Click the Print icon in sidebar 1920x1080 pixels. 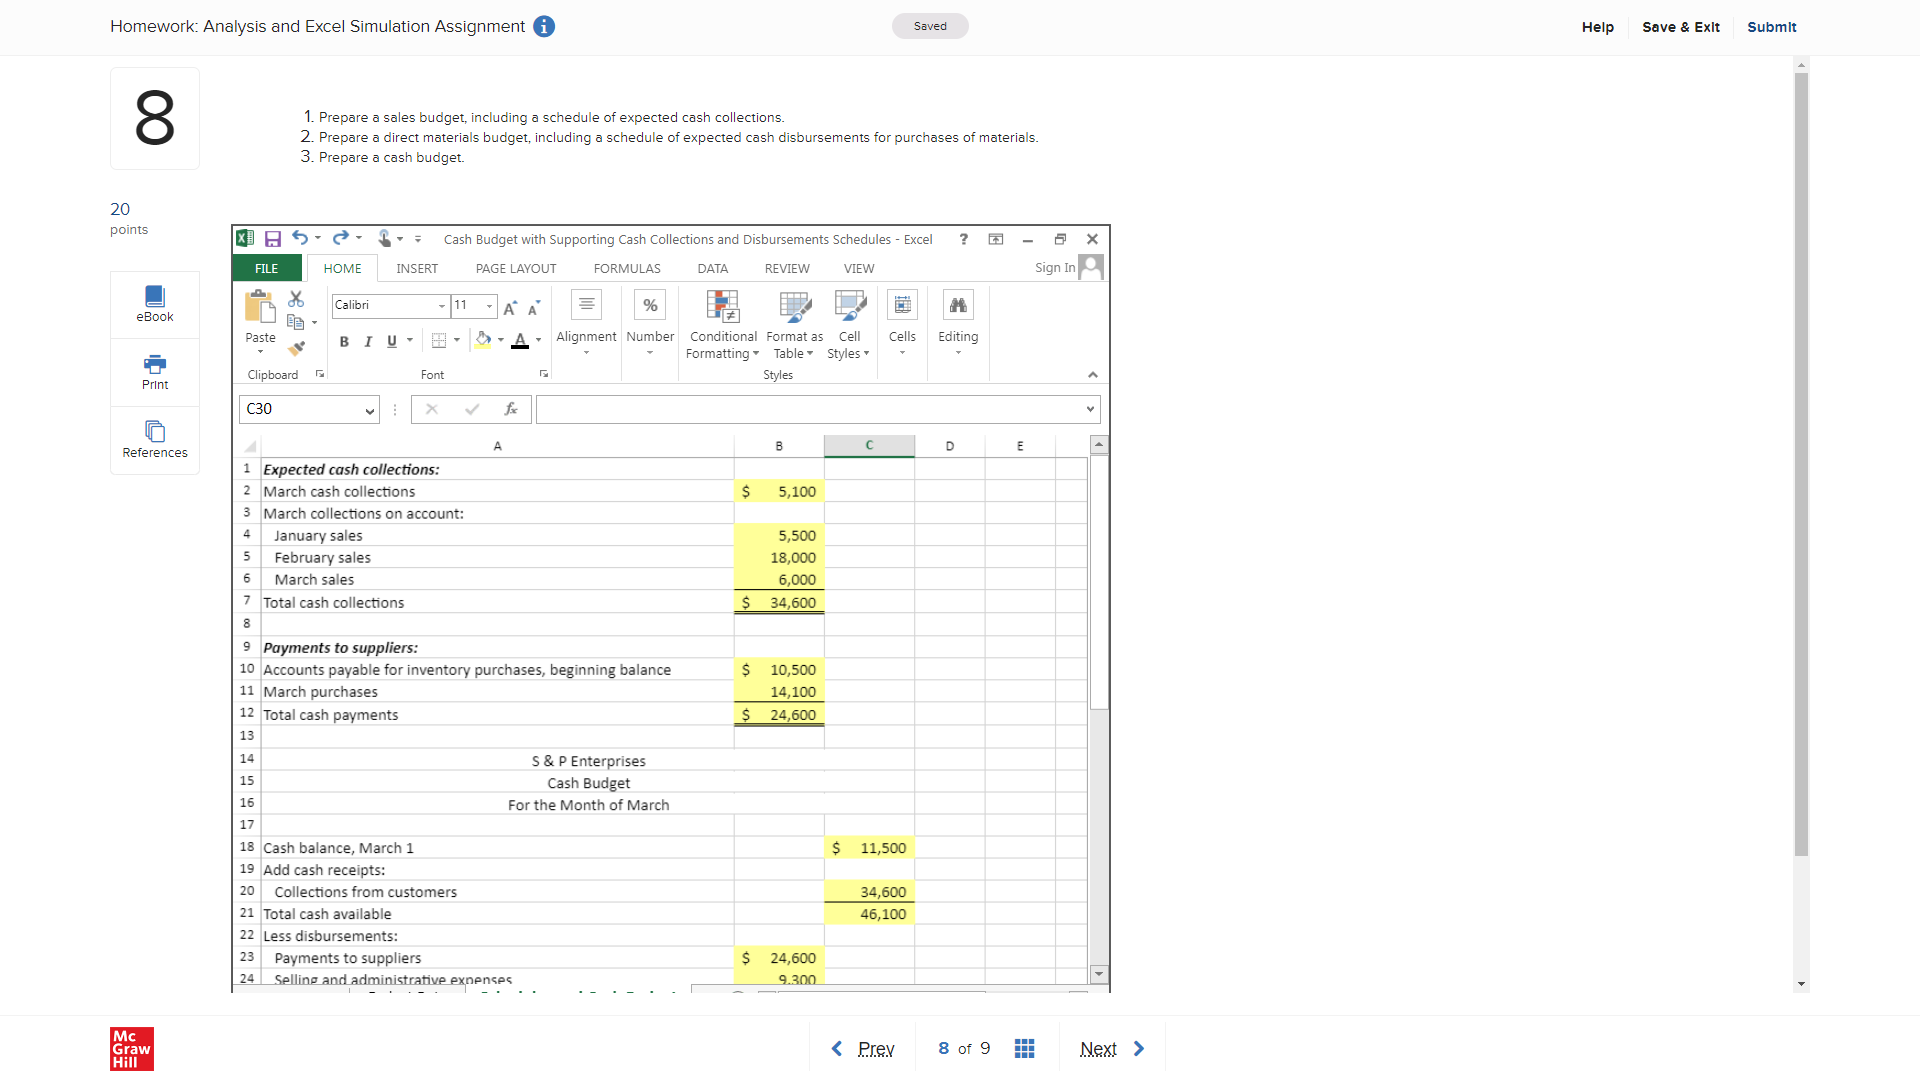click(155, 372)
